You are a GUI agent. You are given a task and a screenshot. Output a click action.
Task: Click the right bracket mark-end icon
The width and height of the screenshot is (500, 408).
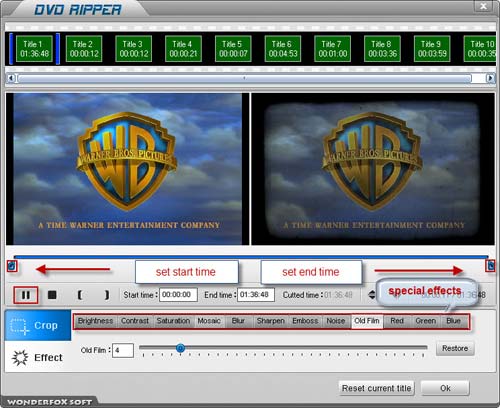106,295
